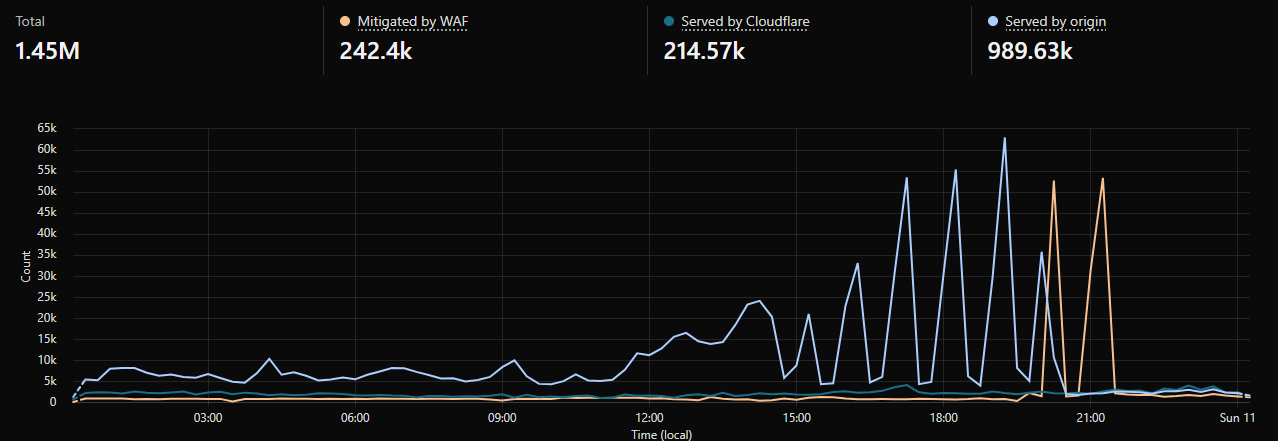The height and width of the screenshot is (441, 1278).
Task: Select the 242.4k mitigated count
Action: coord(375,51)
